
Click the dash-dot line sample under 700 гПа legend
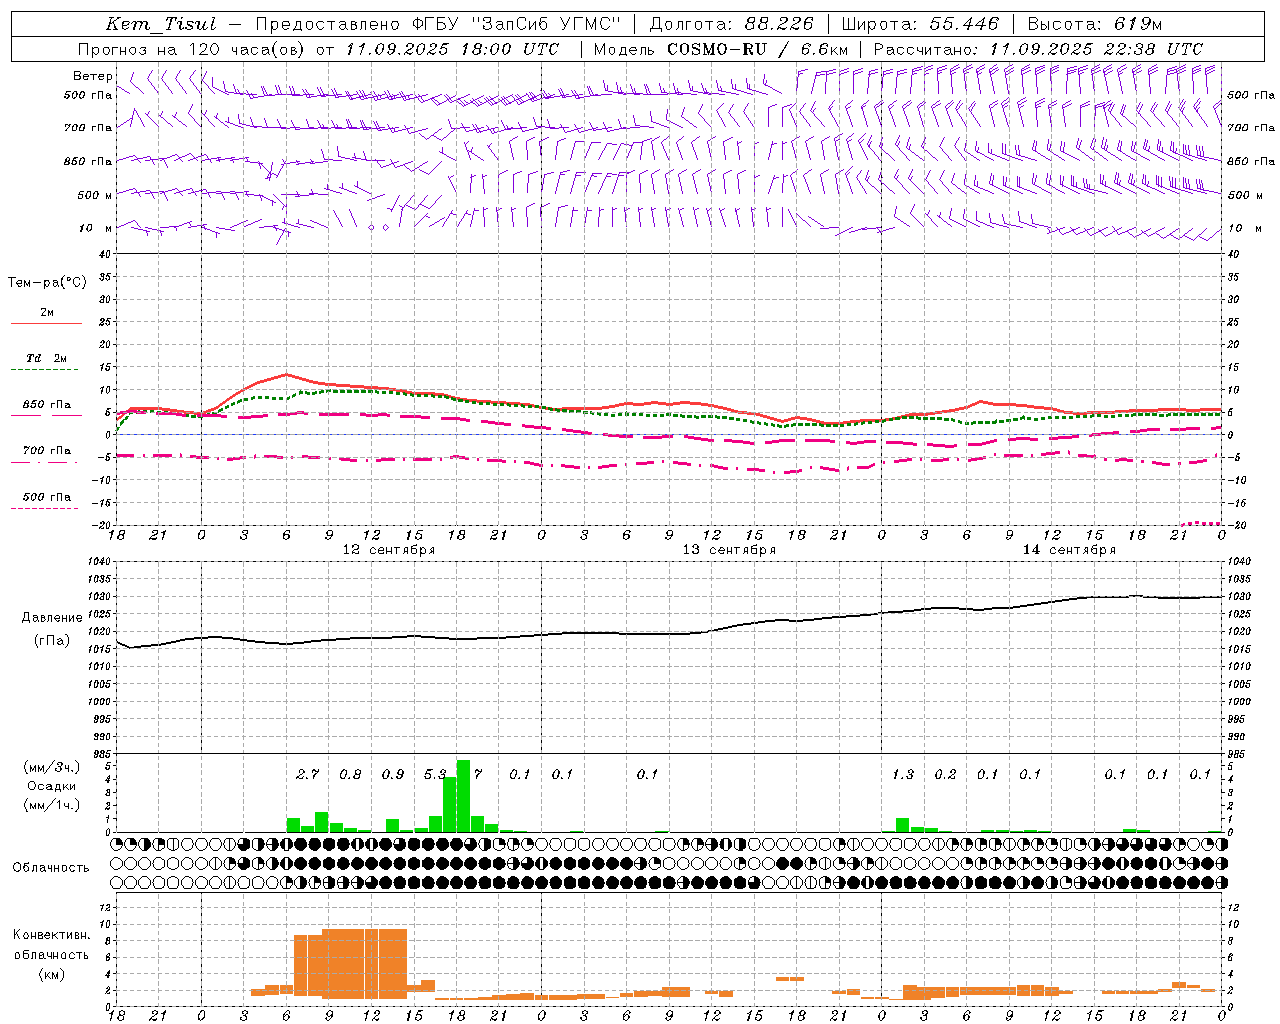click(x=44, y=463)
